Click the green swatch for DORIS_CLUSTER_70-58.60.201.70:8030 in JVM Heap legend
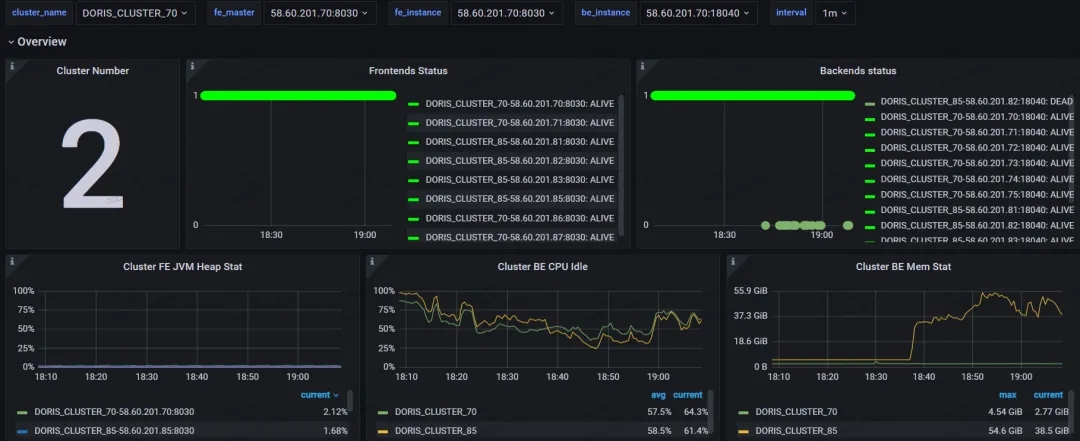1080x441 pixels. pos(23,412)
